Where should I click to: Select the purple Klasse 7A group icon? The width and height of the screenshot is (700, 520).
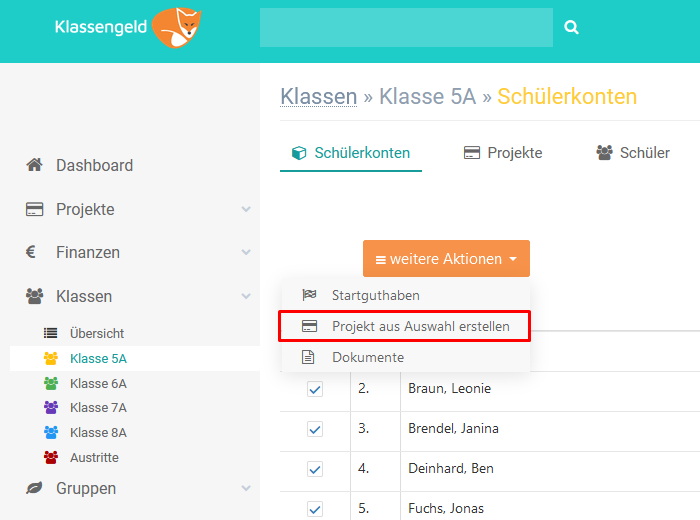coord(51,408)
